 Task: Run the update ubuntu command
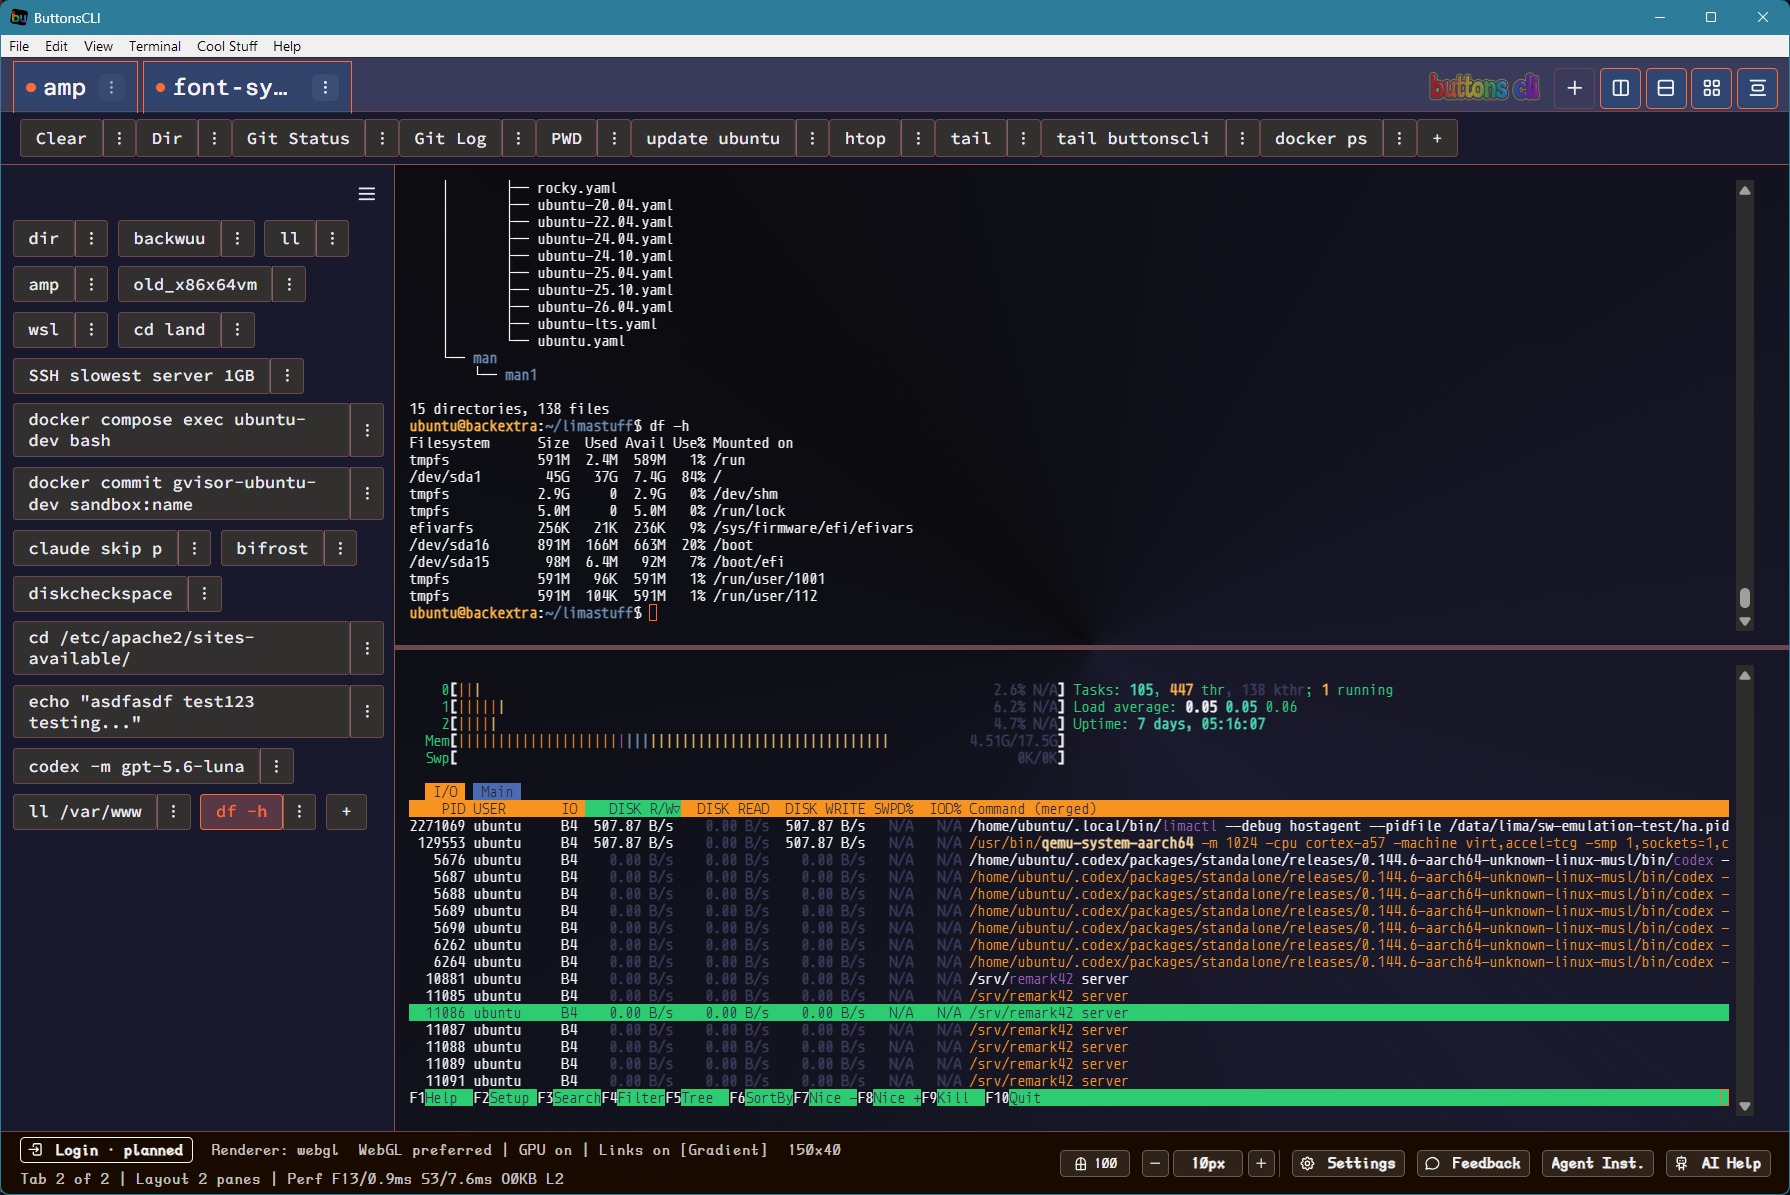[713, 139]
